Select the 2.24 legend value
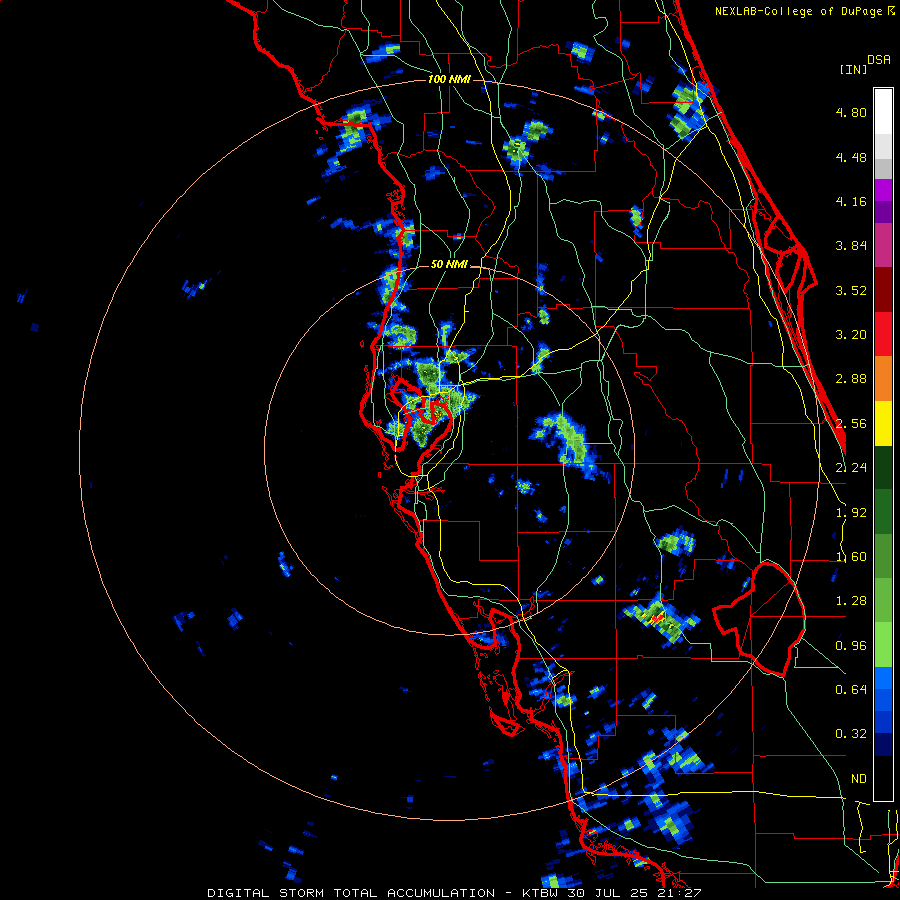The height and width of the screenshot is (900, 900). click(851, 468)
